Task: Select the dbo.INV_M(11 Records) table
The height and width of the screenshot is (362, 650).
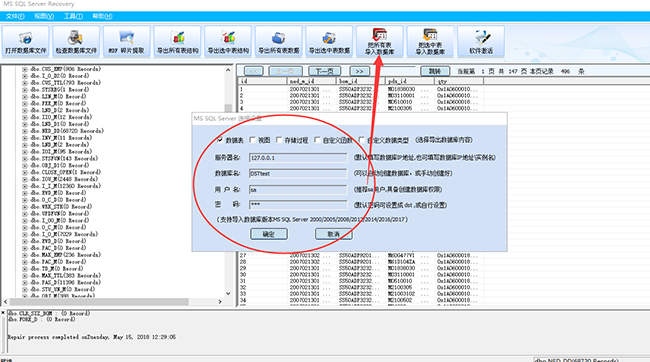Action: click(61, 138)
